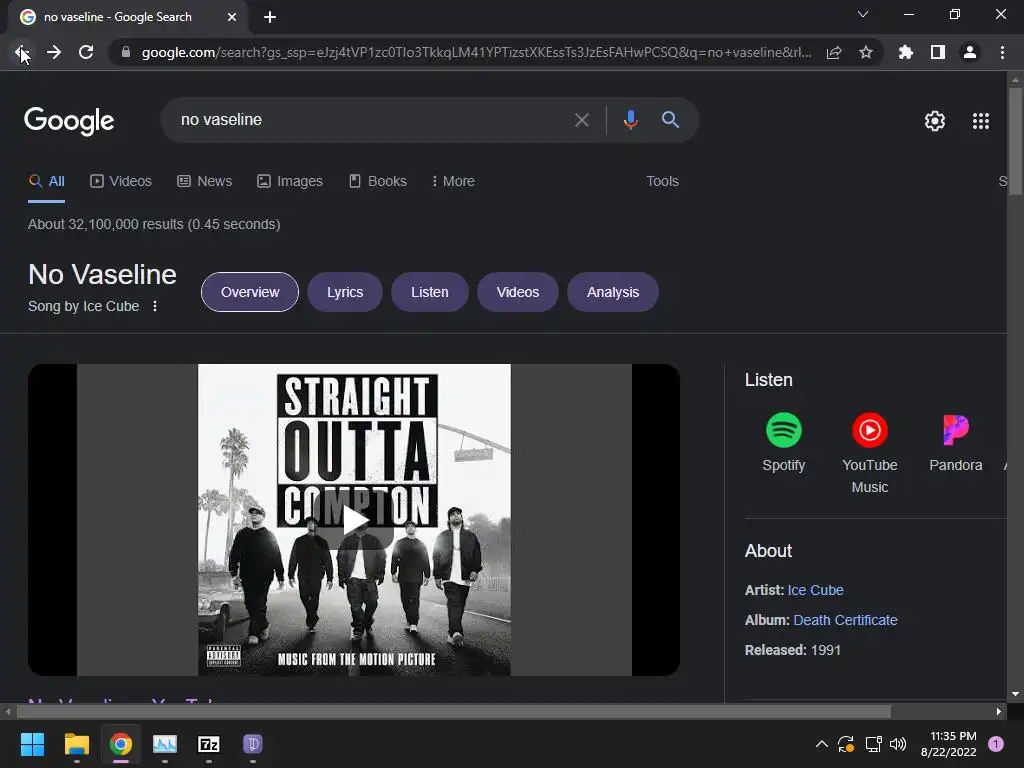Click the Chrome taskbar icon

tap(121, 744)
